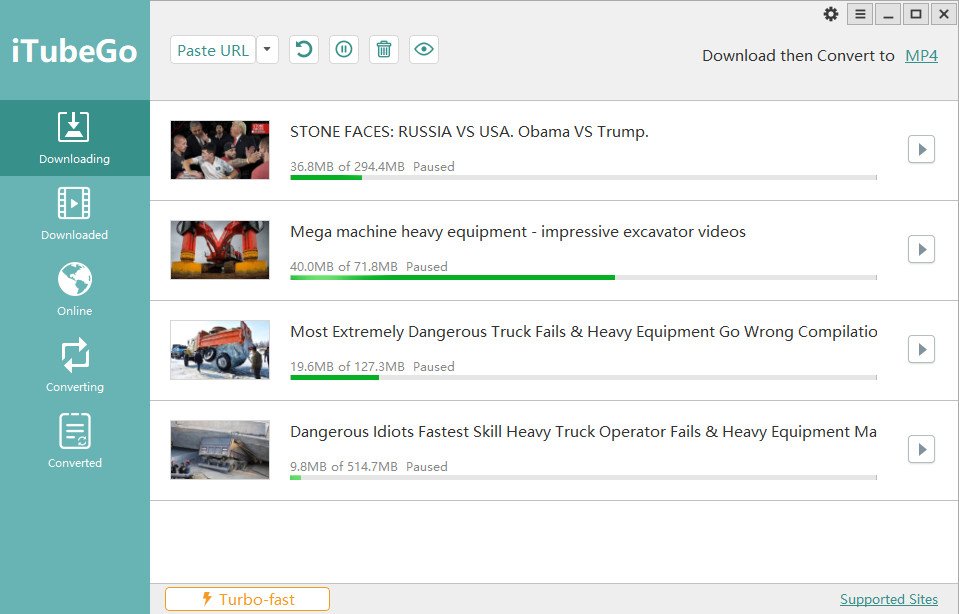Image resolution: width=959 pixels, height=614 pixels.
Task: Resume the STONE FACES video download
Action: click(x=921, y=149)
